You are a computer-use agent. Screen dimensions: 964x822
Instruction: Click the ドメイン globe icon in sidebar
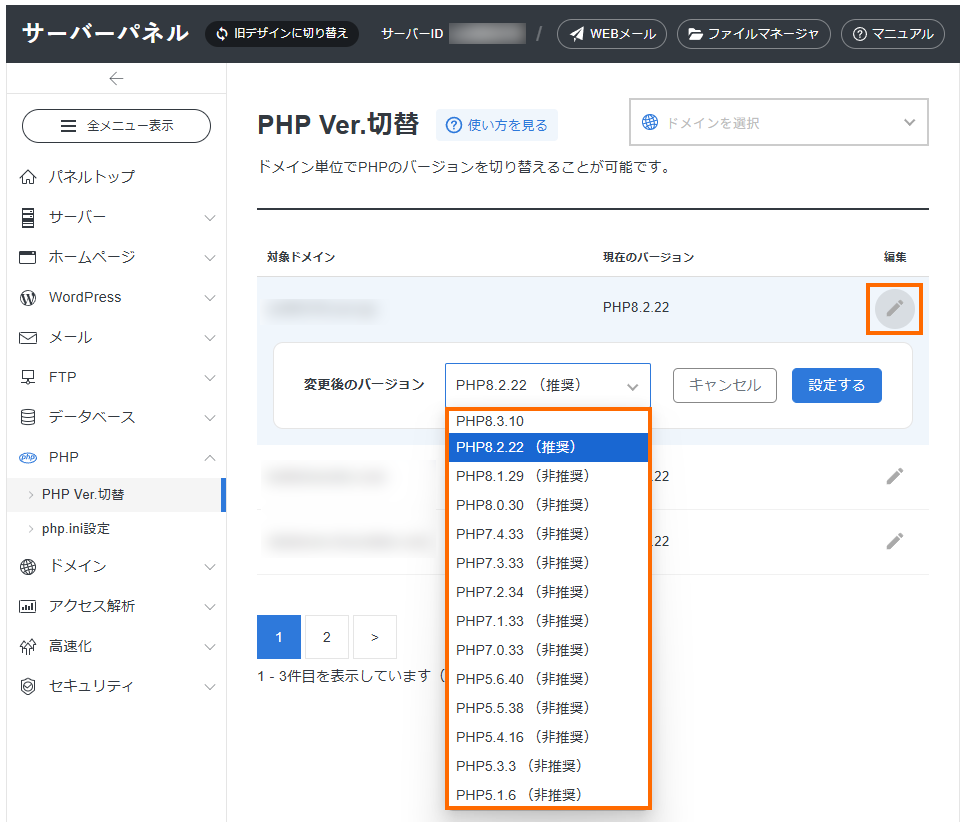(28, 566)
